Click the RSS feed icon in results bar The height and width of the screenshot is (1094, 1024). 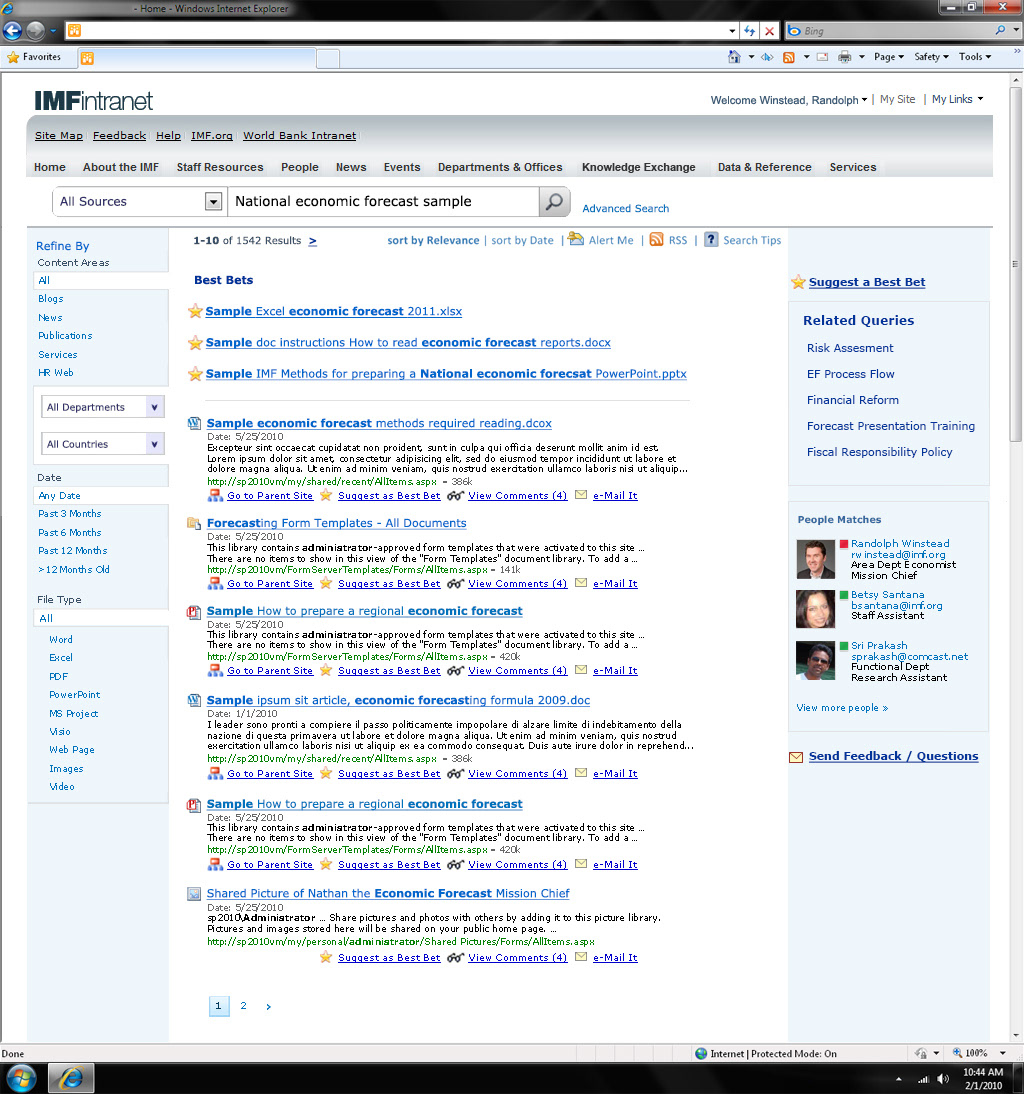[x=656, y=239]
